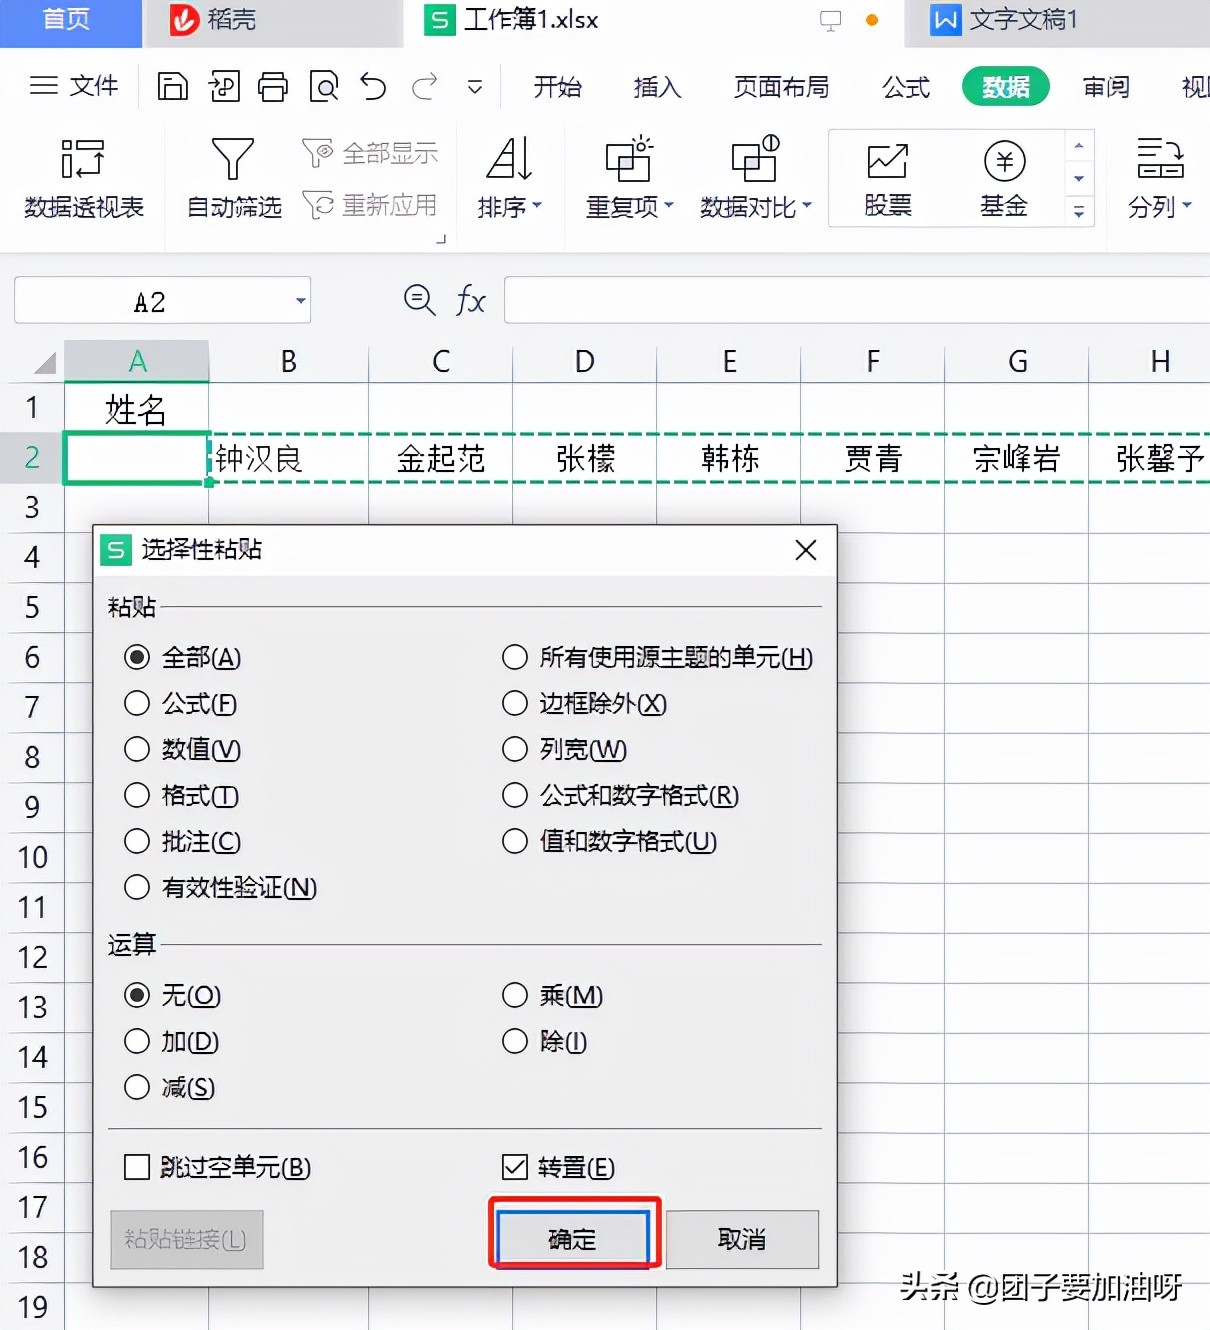This screenshot has width=1210, height=1330.
Task: Switch to the Home (开始) tab
Action: [557, 87]
